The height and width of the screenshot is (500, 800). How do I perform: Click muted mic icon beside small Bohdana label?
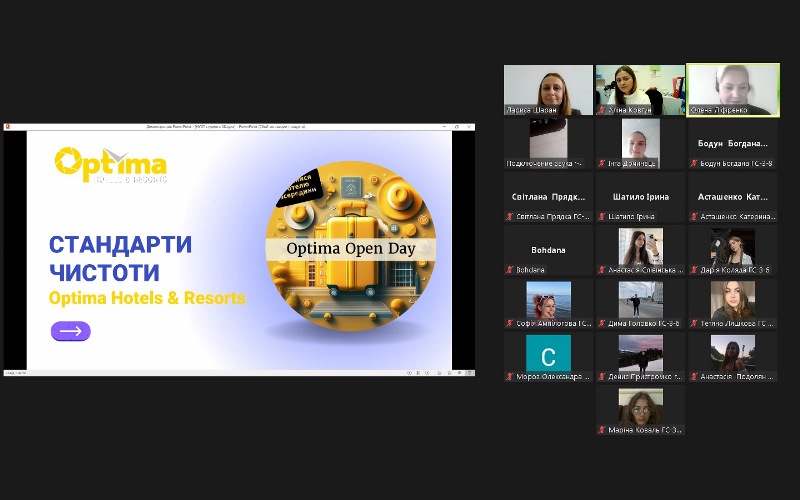click(509, 269)
